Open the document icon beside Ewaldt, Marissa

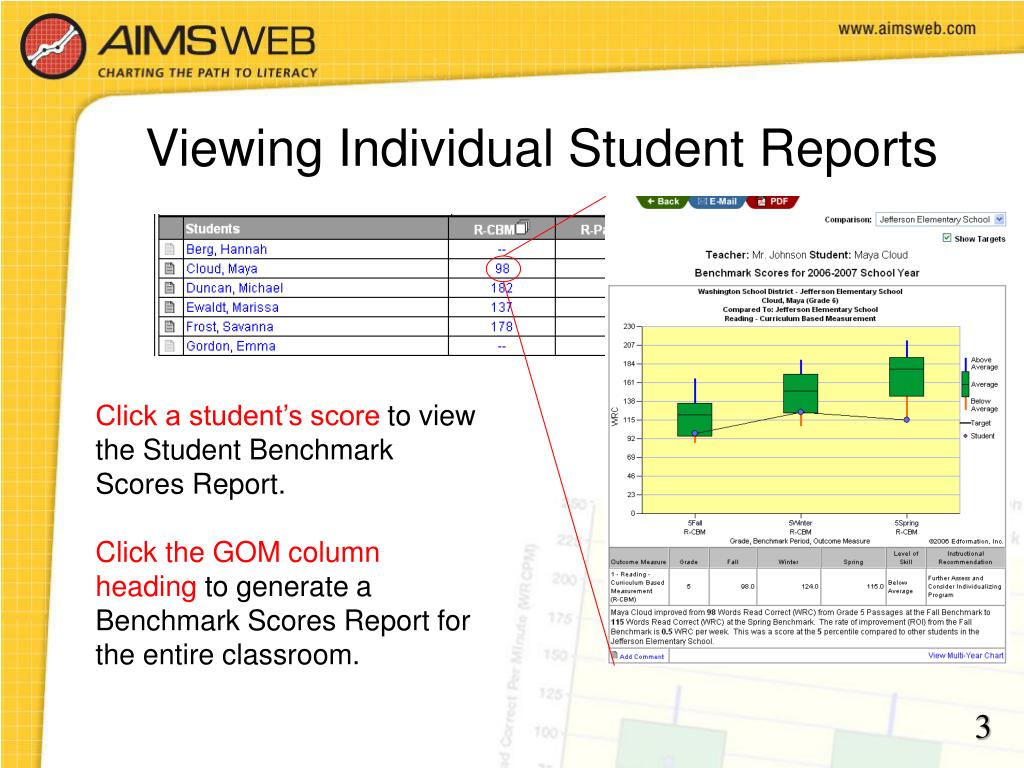tap(170, 307)
